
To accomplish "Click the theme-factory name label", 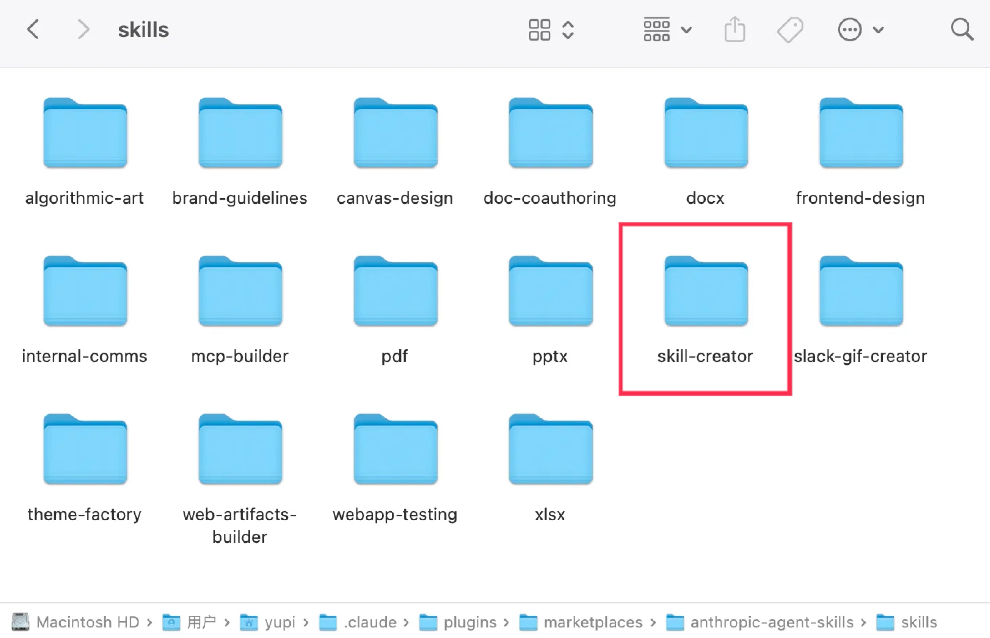I will [x=85, y=515].
